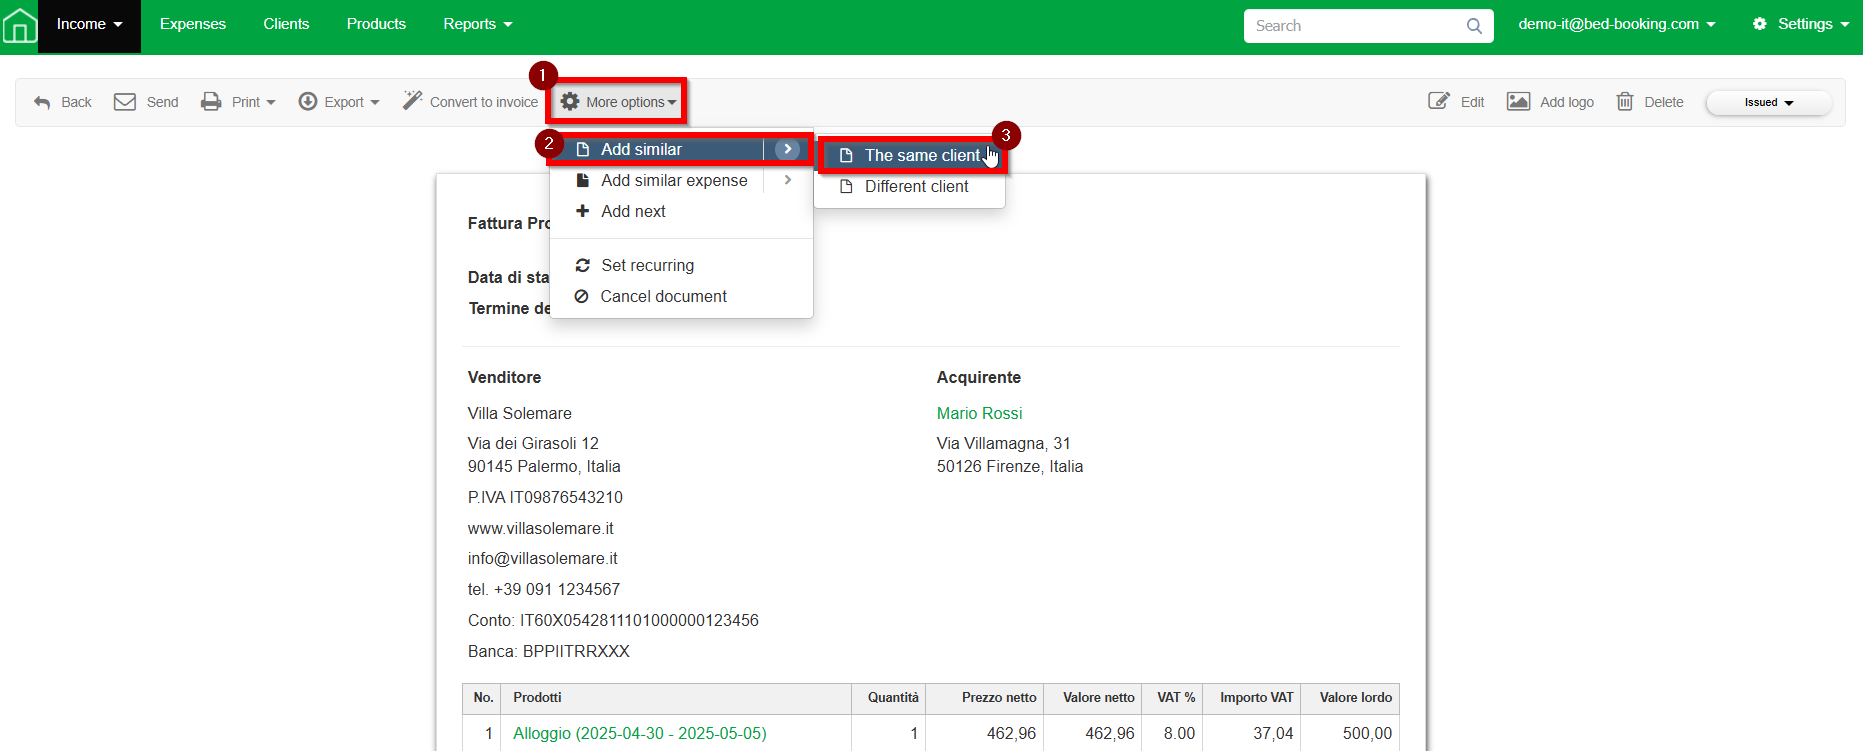Image resolution: width=1863 pixels, height=751 pixels.
Task: Open the Products page
Action: click(x=376, y=24)
